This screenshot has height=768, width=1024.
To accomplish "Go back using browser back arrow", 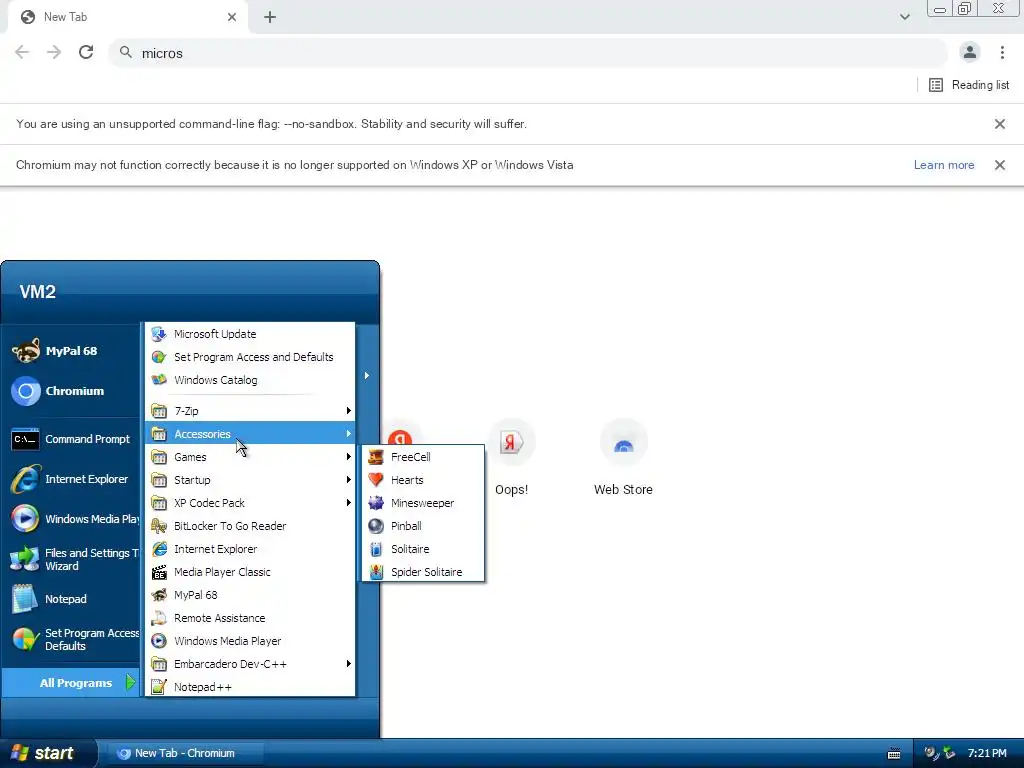I will tap(22, 52).
